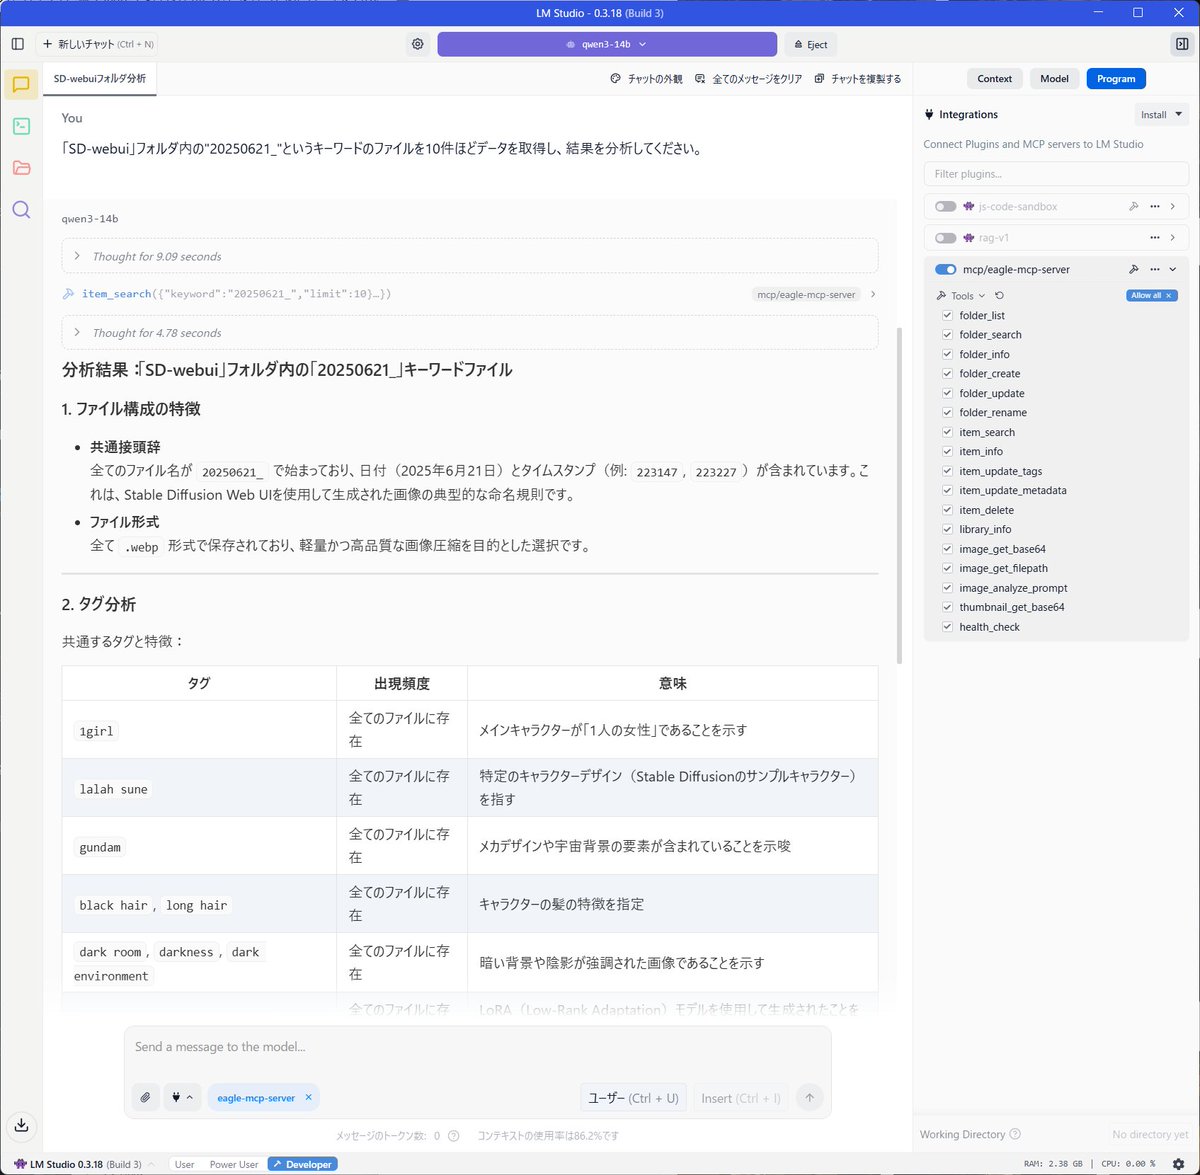Toggle the right sidebar panel icon
Image resolution: width=1200 pixels, height=1175 pixels.
pyautogui.click(x=1182, y=44)
